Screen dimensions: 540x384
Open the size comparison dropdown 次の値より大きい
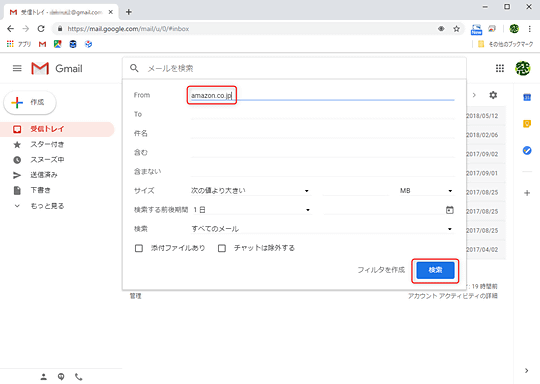250,190
